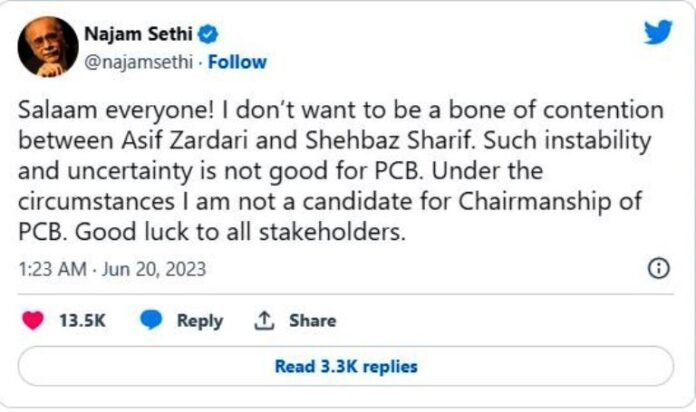This screenshot has height=412, width=696.
Task: Like the tweet with heart icon
Action: point(33,321)
